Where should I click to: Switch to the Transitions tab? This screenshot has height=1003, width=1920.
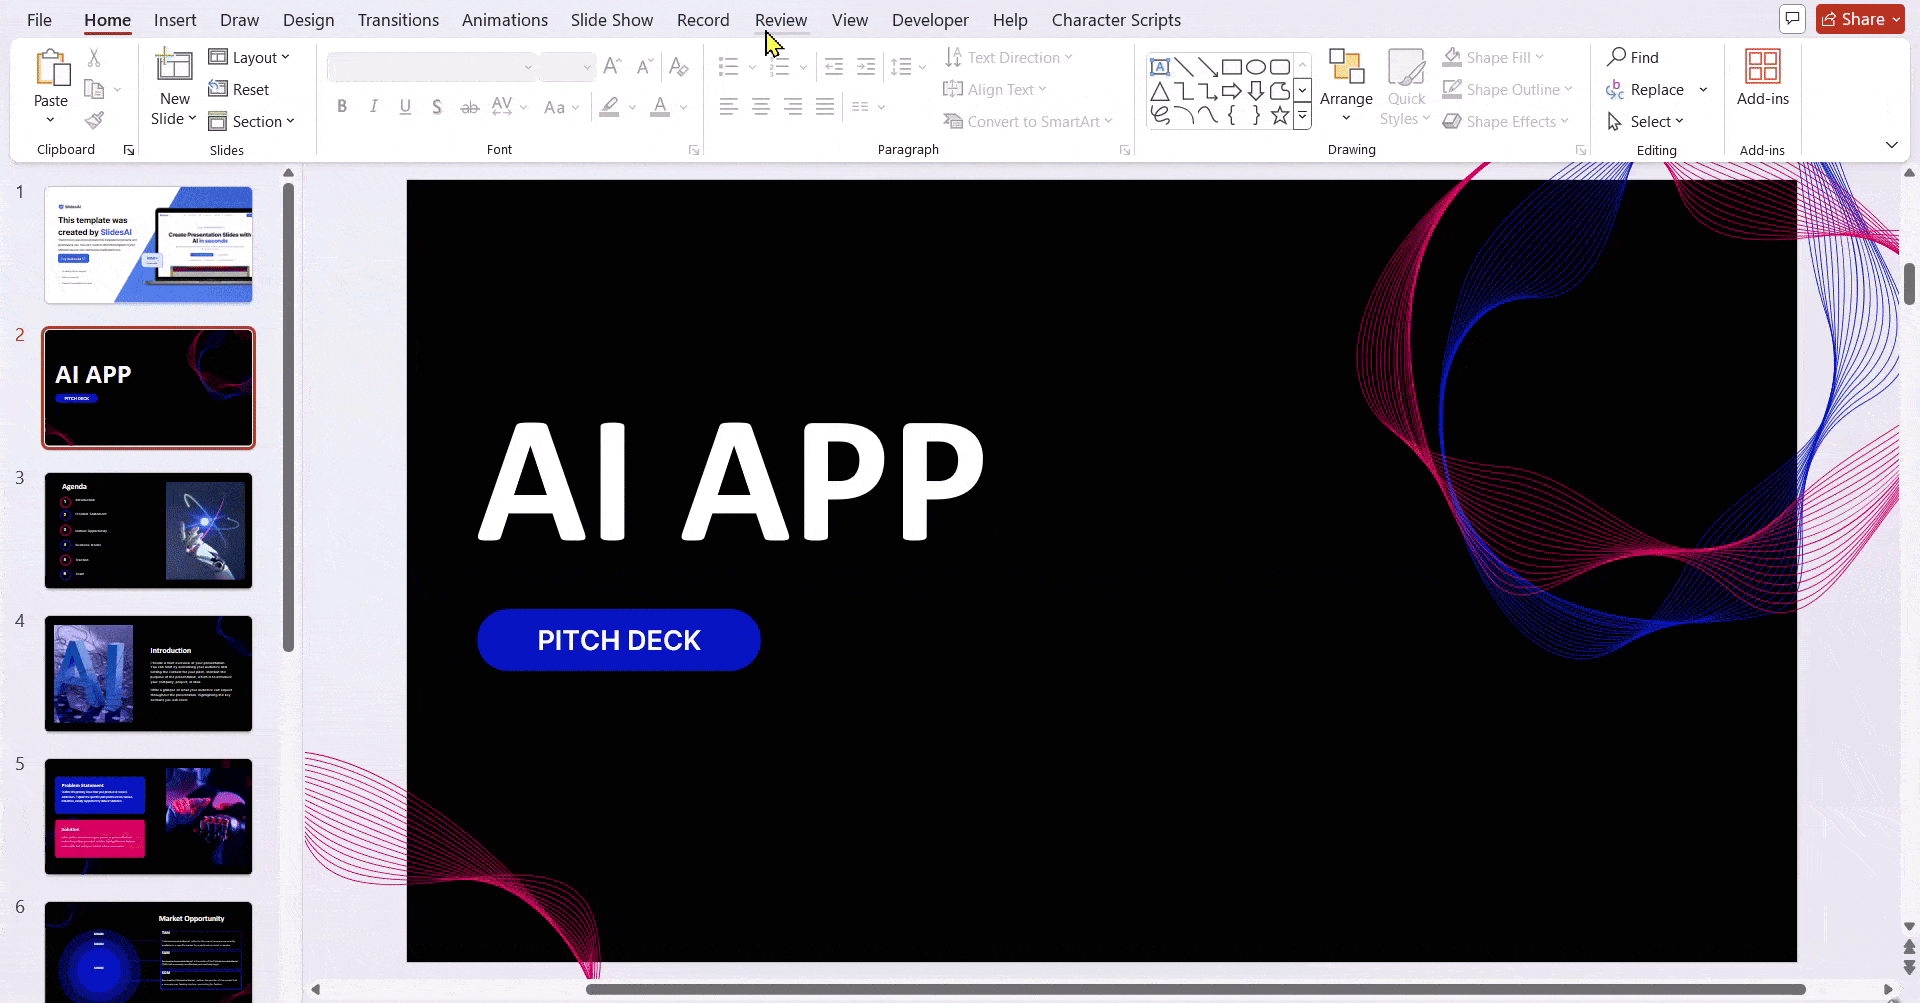tap(398, 20)
